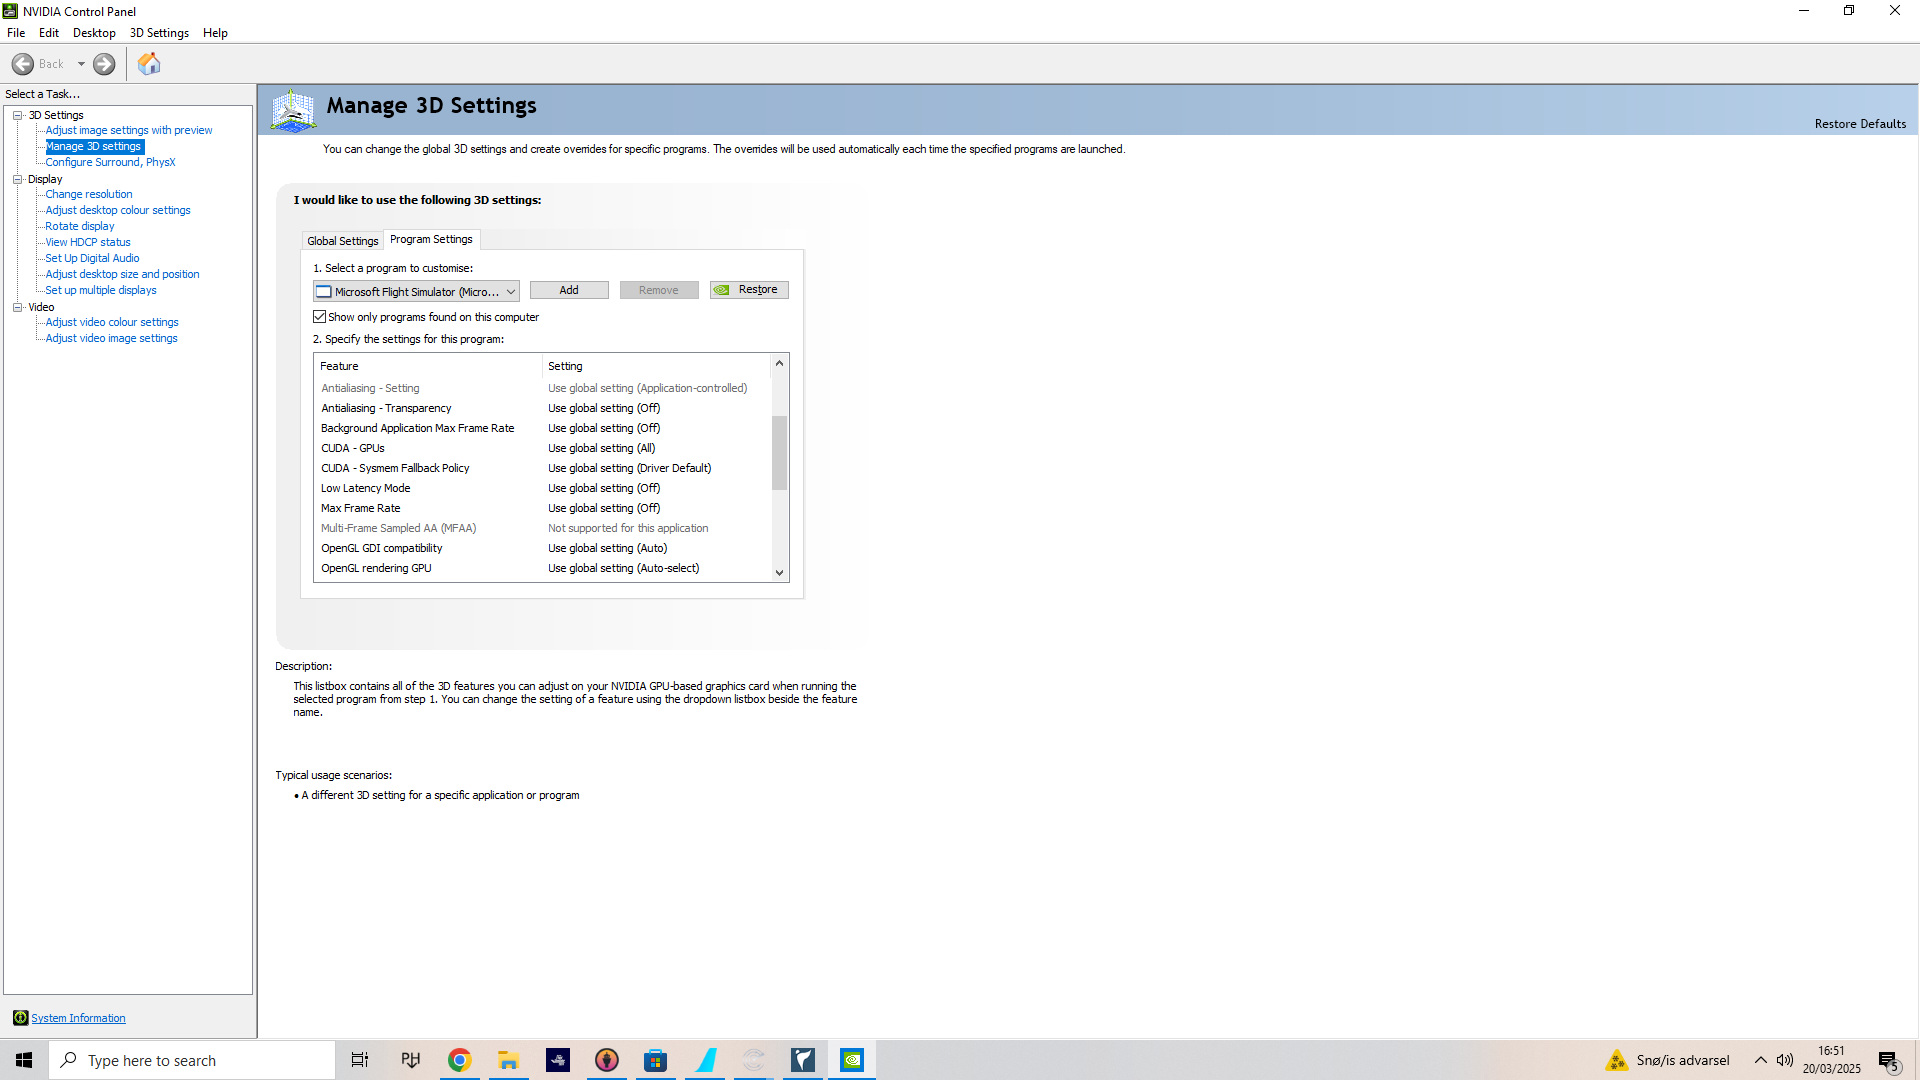Viewport: 1920px width, 1080px height.
Task: Open the System Information link icon
Action: click(20, 1017)
